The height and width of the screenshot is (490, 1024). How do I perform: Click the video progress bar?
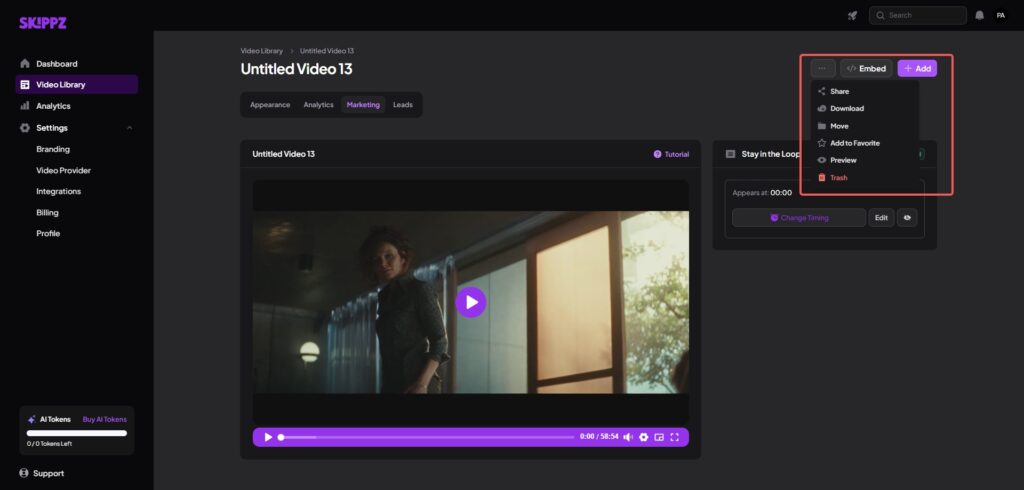pyautogui.click(x=430, y=437)
